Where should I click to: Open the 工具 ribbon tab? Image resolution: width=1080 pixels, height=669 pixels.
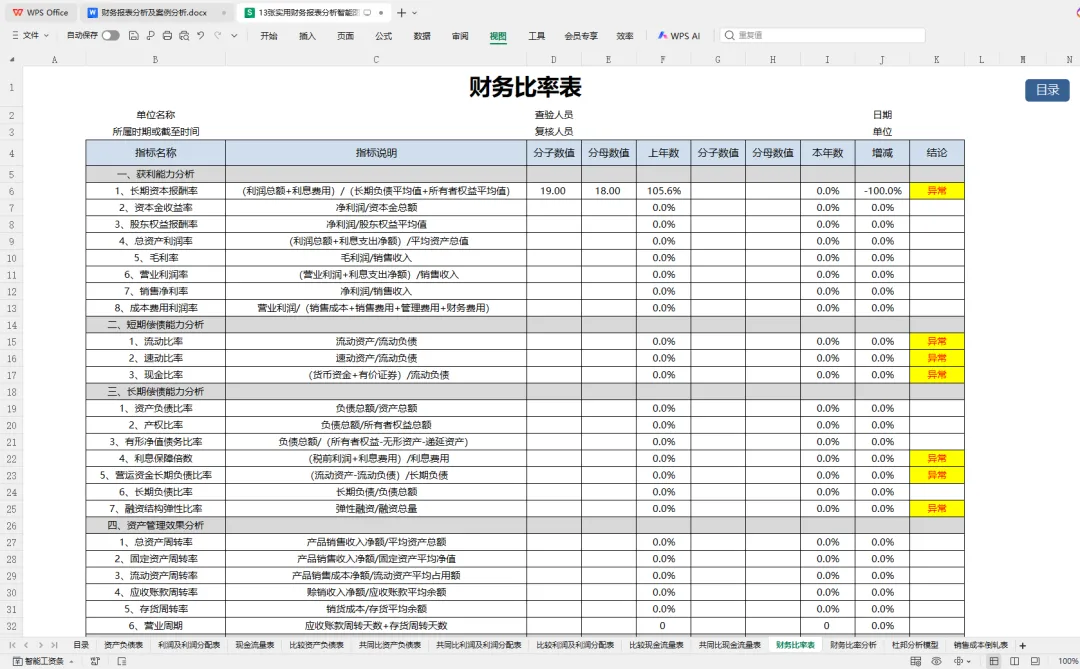pyautogui.click(x=537, y=36)
